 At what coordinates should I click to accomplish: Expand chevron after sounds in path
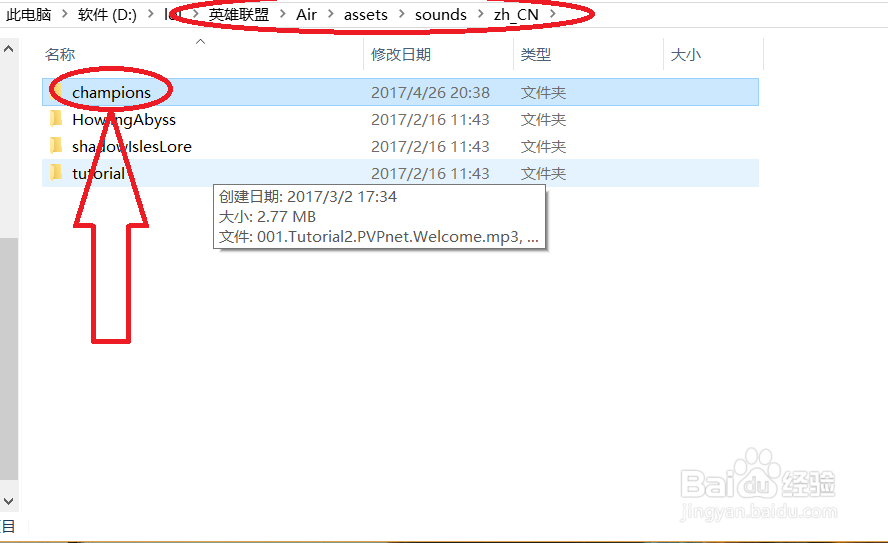(481, 14)
